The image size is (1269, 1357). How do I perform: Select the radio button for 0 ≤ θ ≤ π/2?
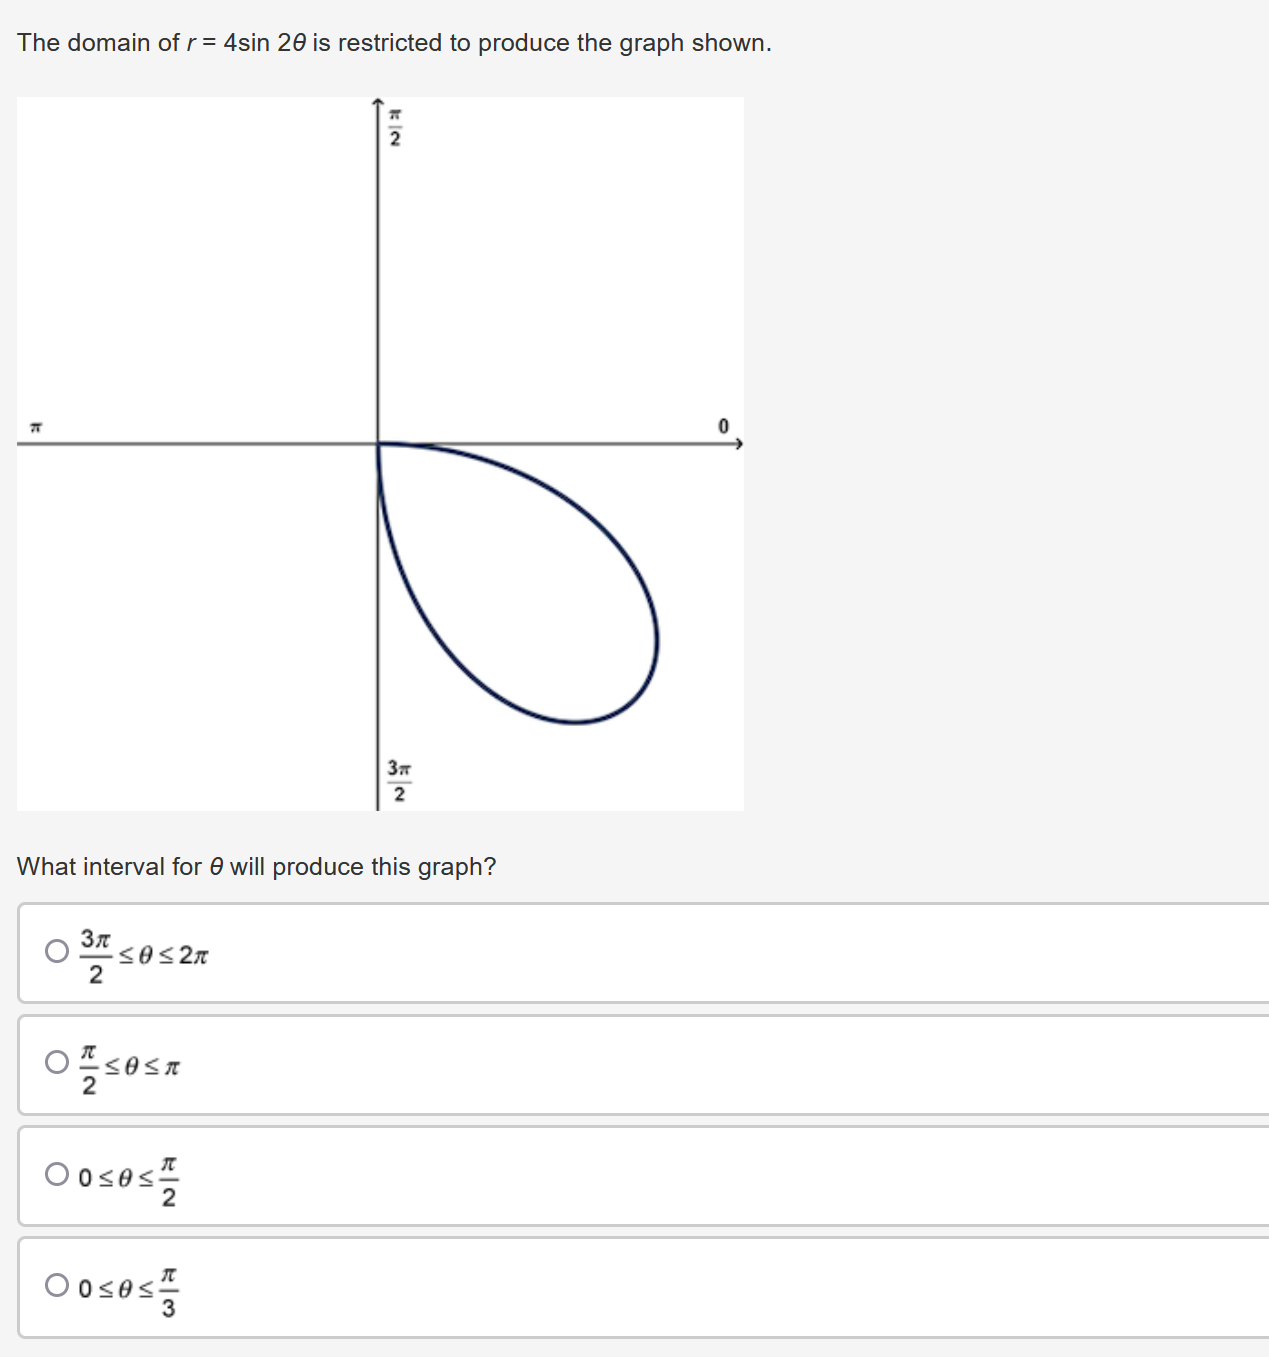click(x=55, y=1174)
